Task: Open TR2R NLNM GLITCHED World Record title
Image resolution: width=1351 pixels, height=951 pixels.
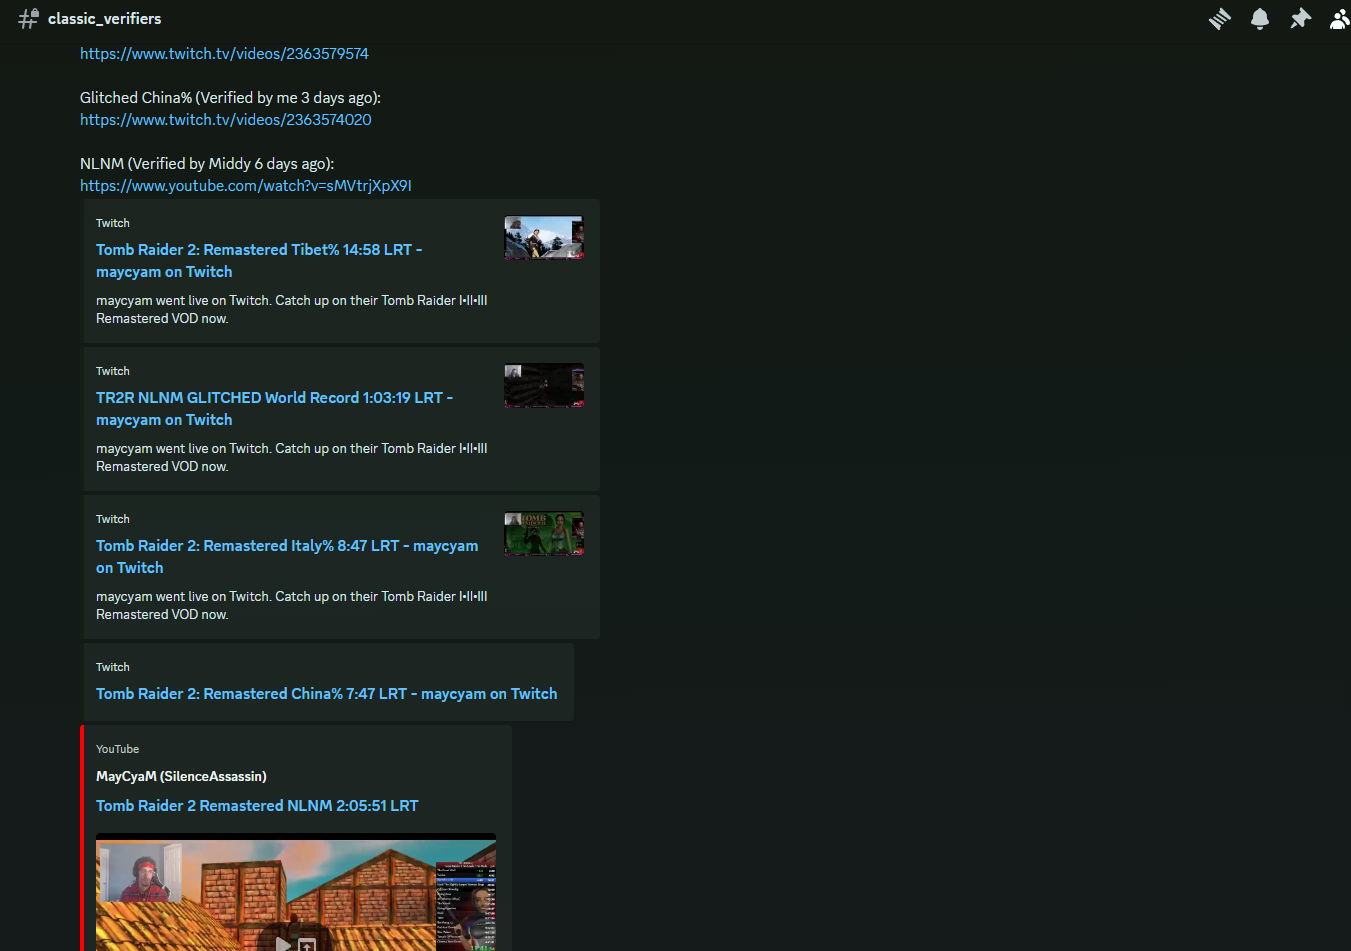Action: [x=274, y=409]
